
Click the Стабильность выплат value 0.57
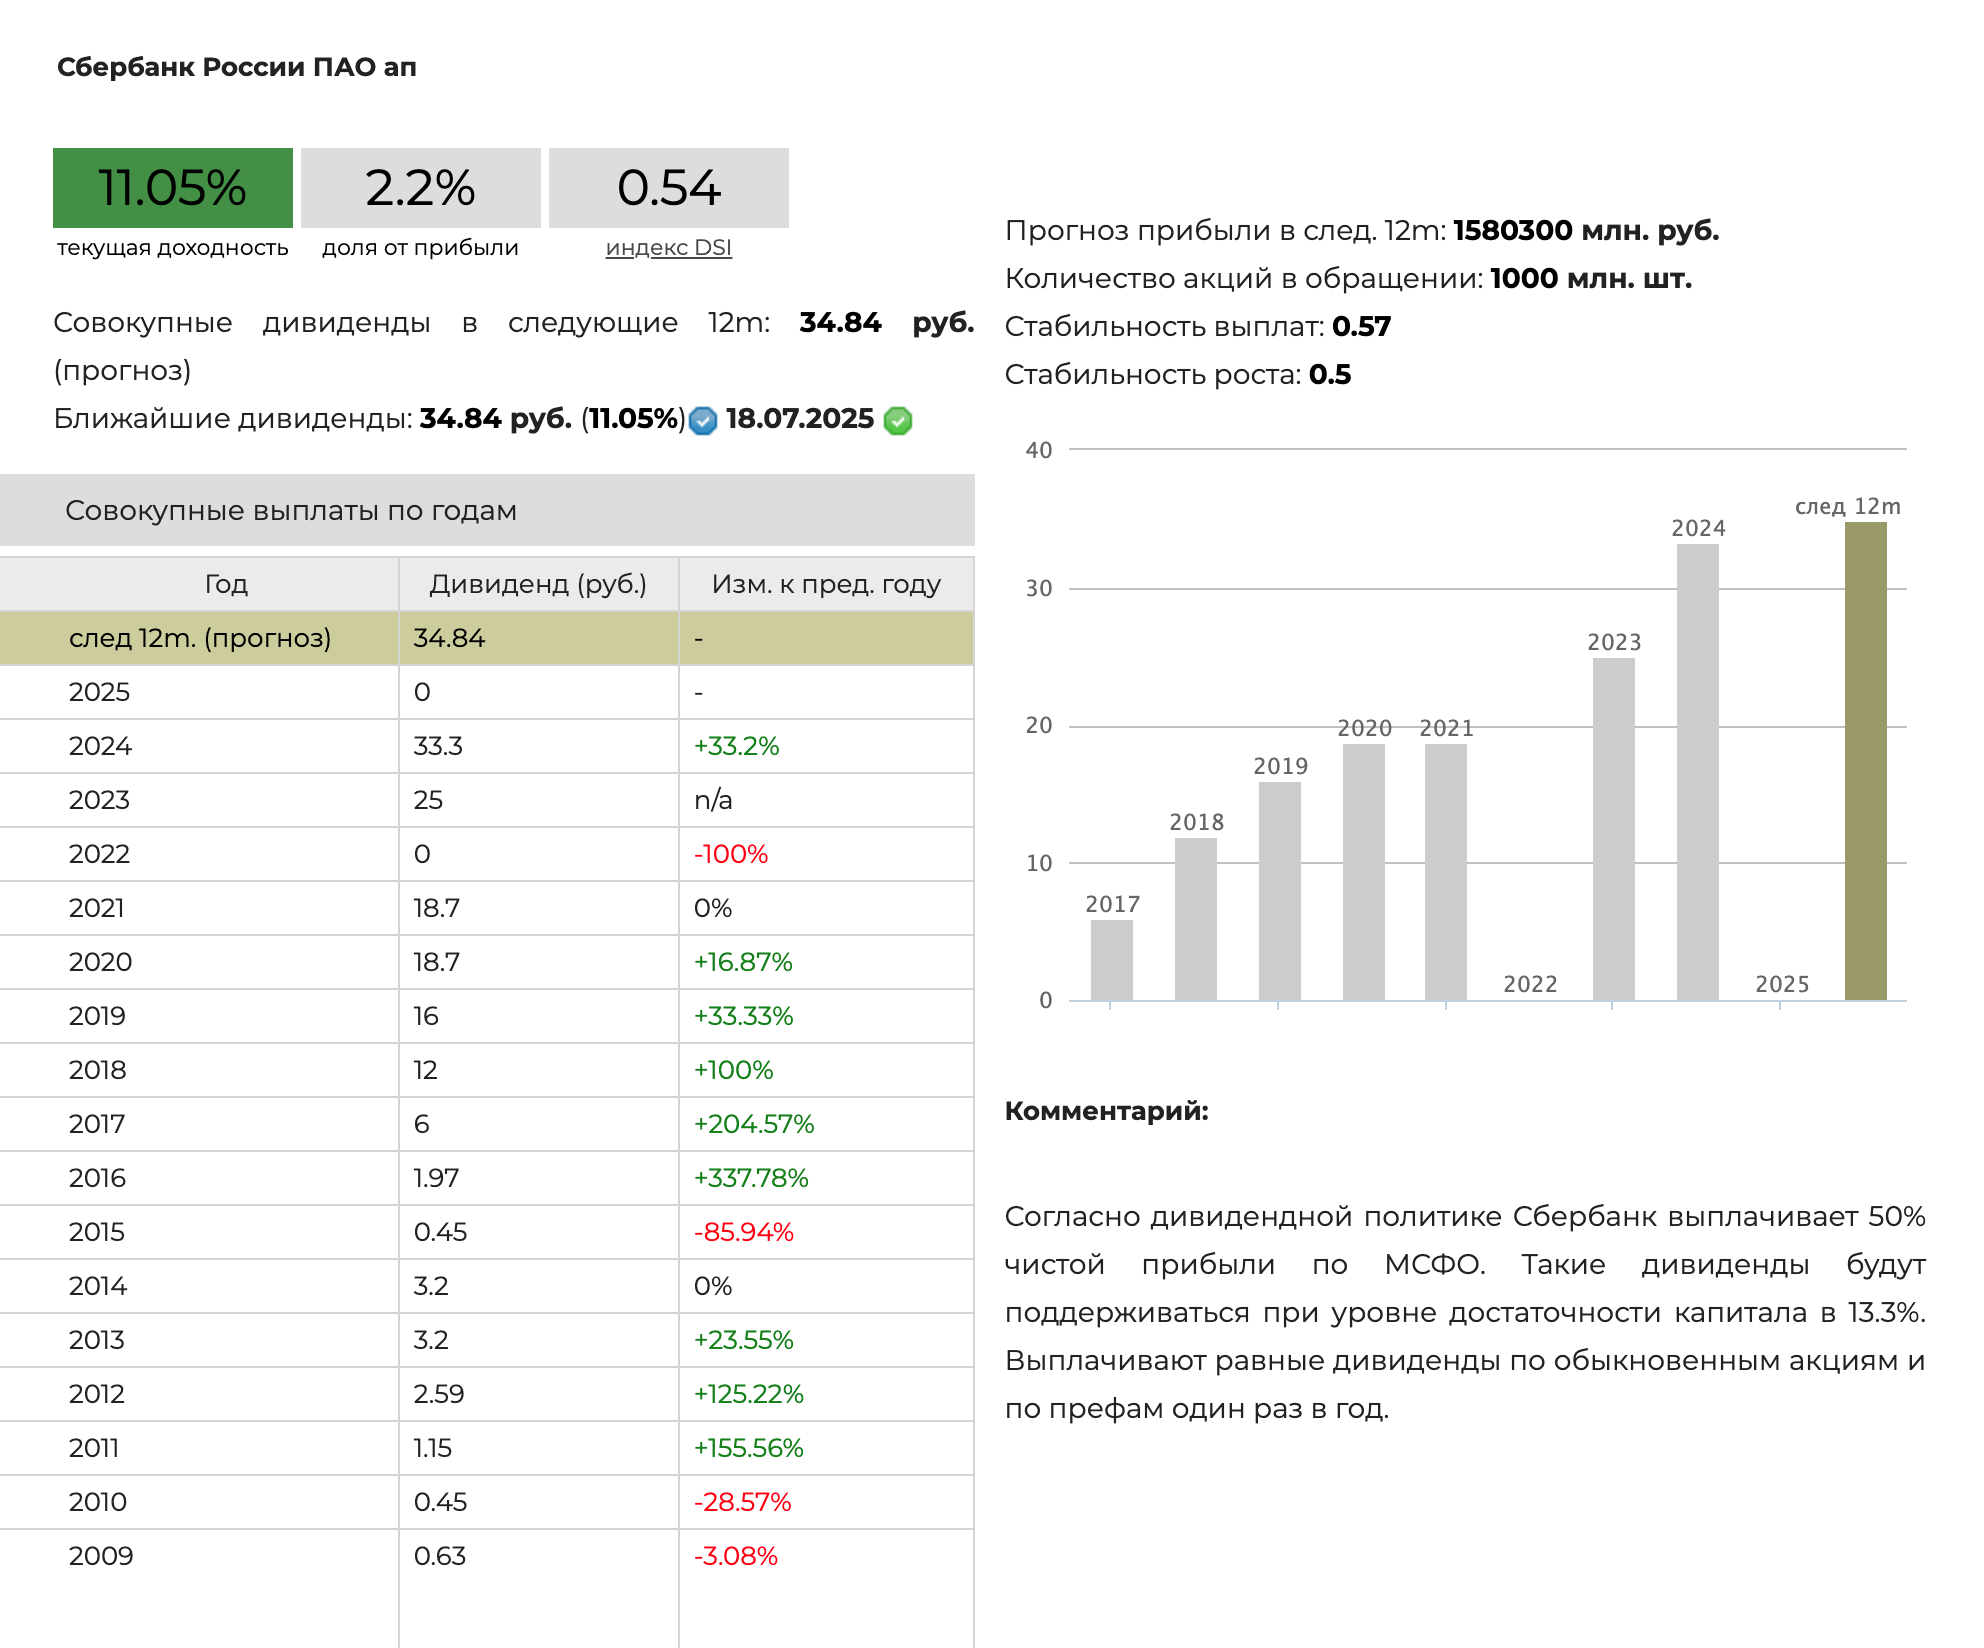pos(1362,327)
